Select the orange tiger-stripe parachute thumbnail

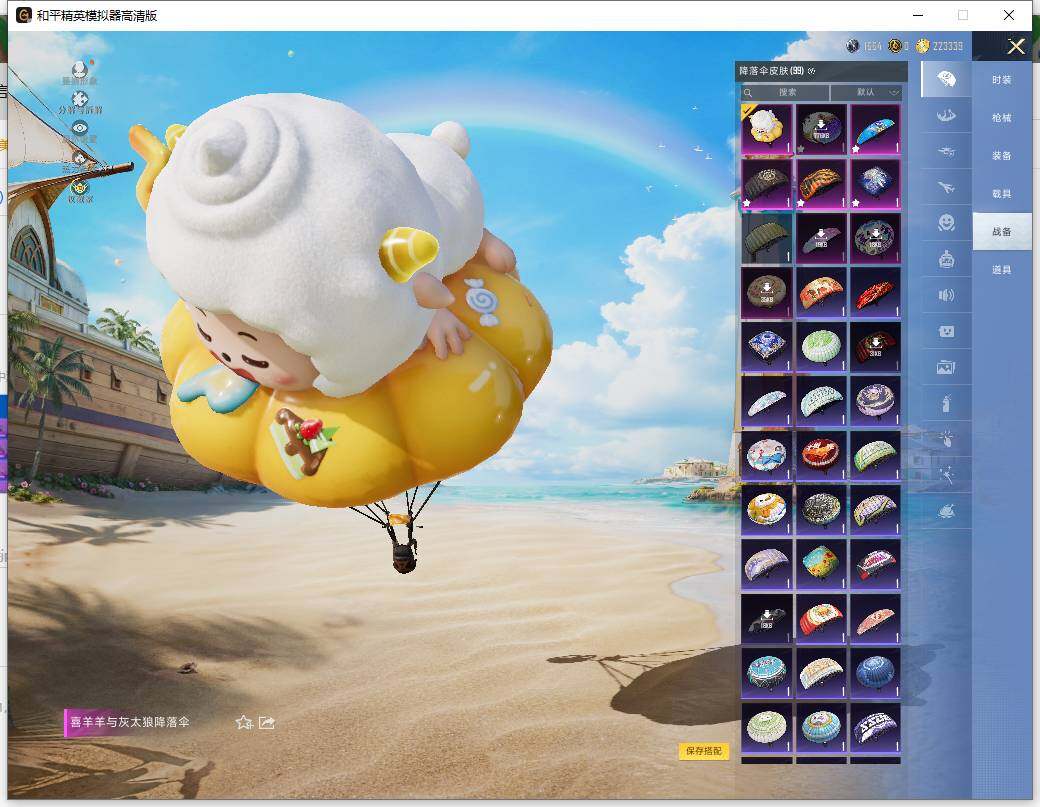821,183
